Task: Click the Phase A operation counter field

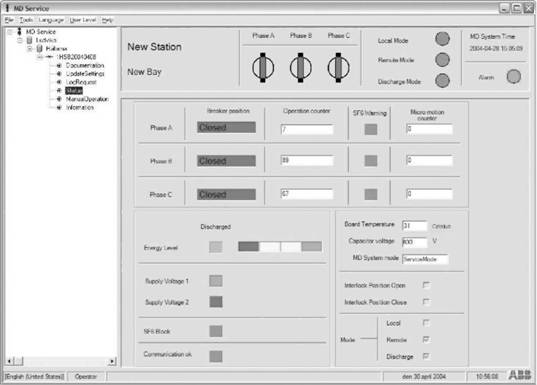Action: coord(307,129)
